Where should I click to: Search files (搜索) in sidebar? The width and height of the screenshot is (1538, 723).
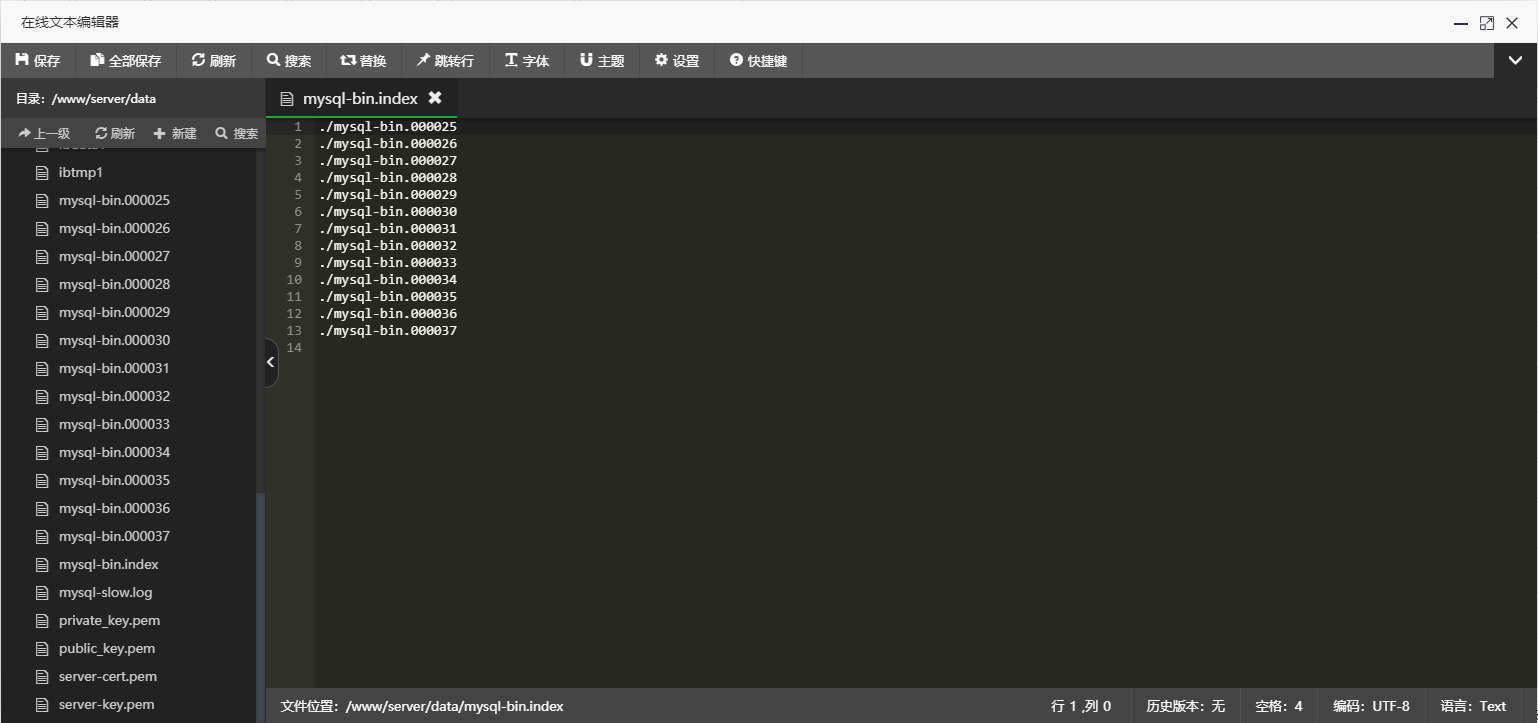click(237, 133)
